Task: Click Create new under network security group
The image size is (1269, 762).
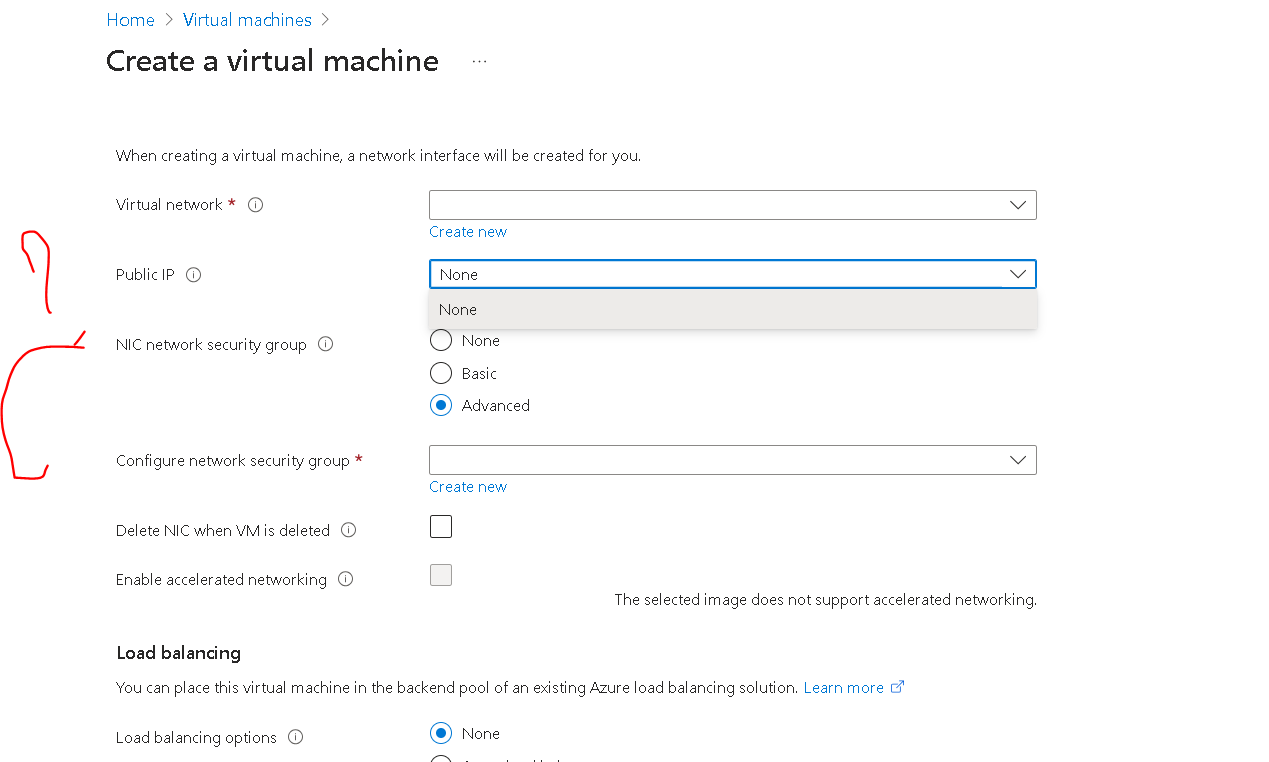Action: 468,487
